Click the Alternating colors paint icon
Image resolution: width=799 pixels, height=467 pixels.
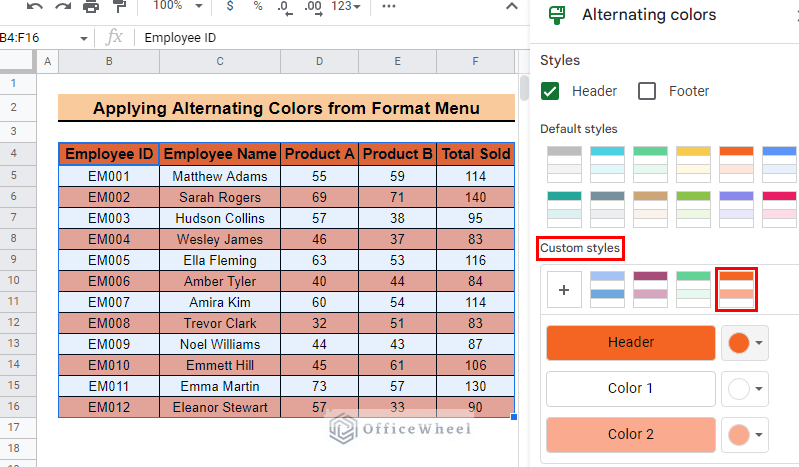(557, 15)
